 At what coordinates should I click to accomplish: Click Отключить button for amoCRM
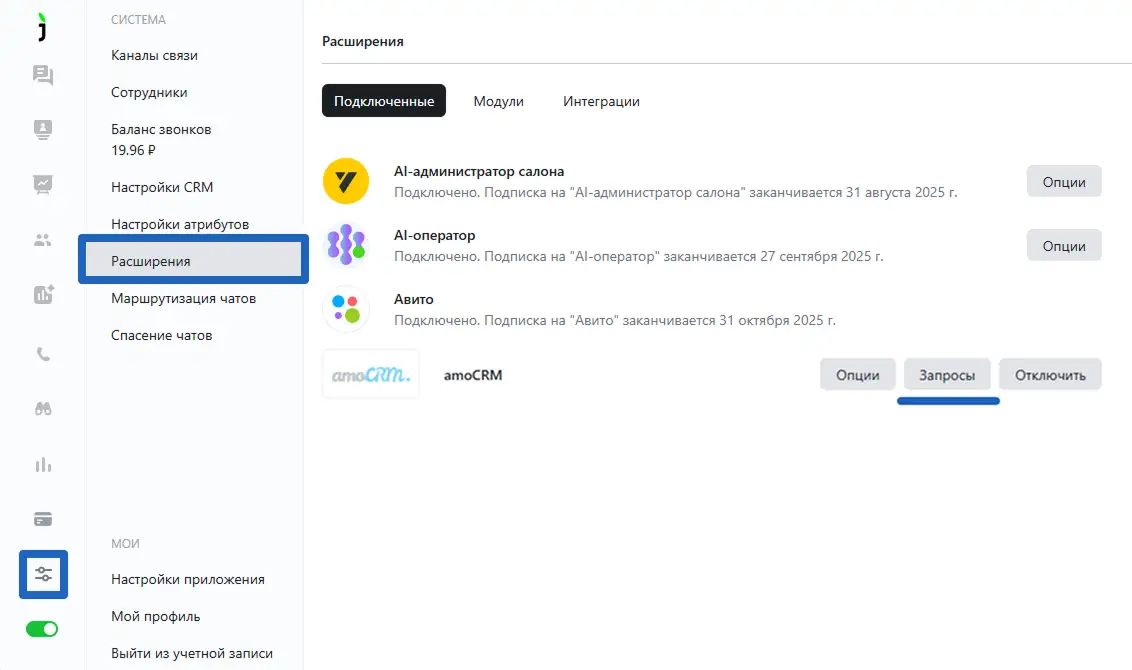(1050, 375)
